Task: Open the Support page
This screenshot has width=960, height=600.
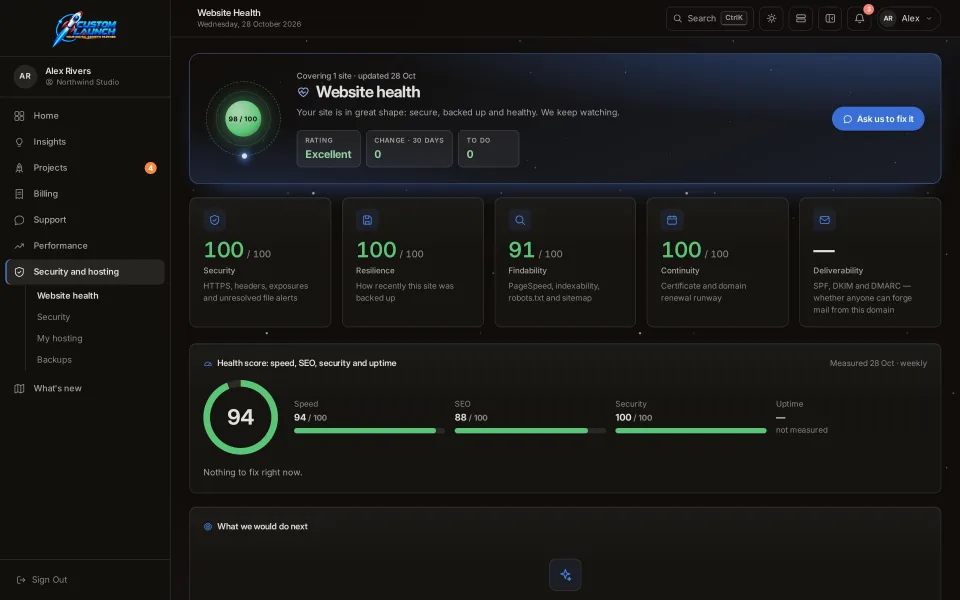Action: tap(85, 220)
